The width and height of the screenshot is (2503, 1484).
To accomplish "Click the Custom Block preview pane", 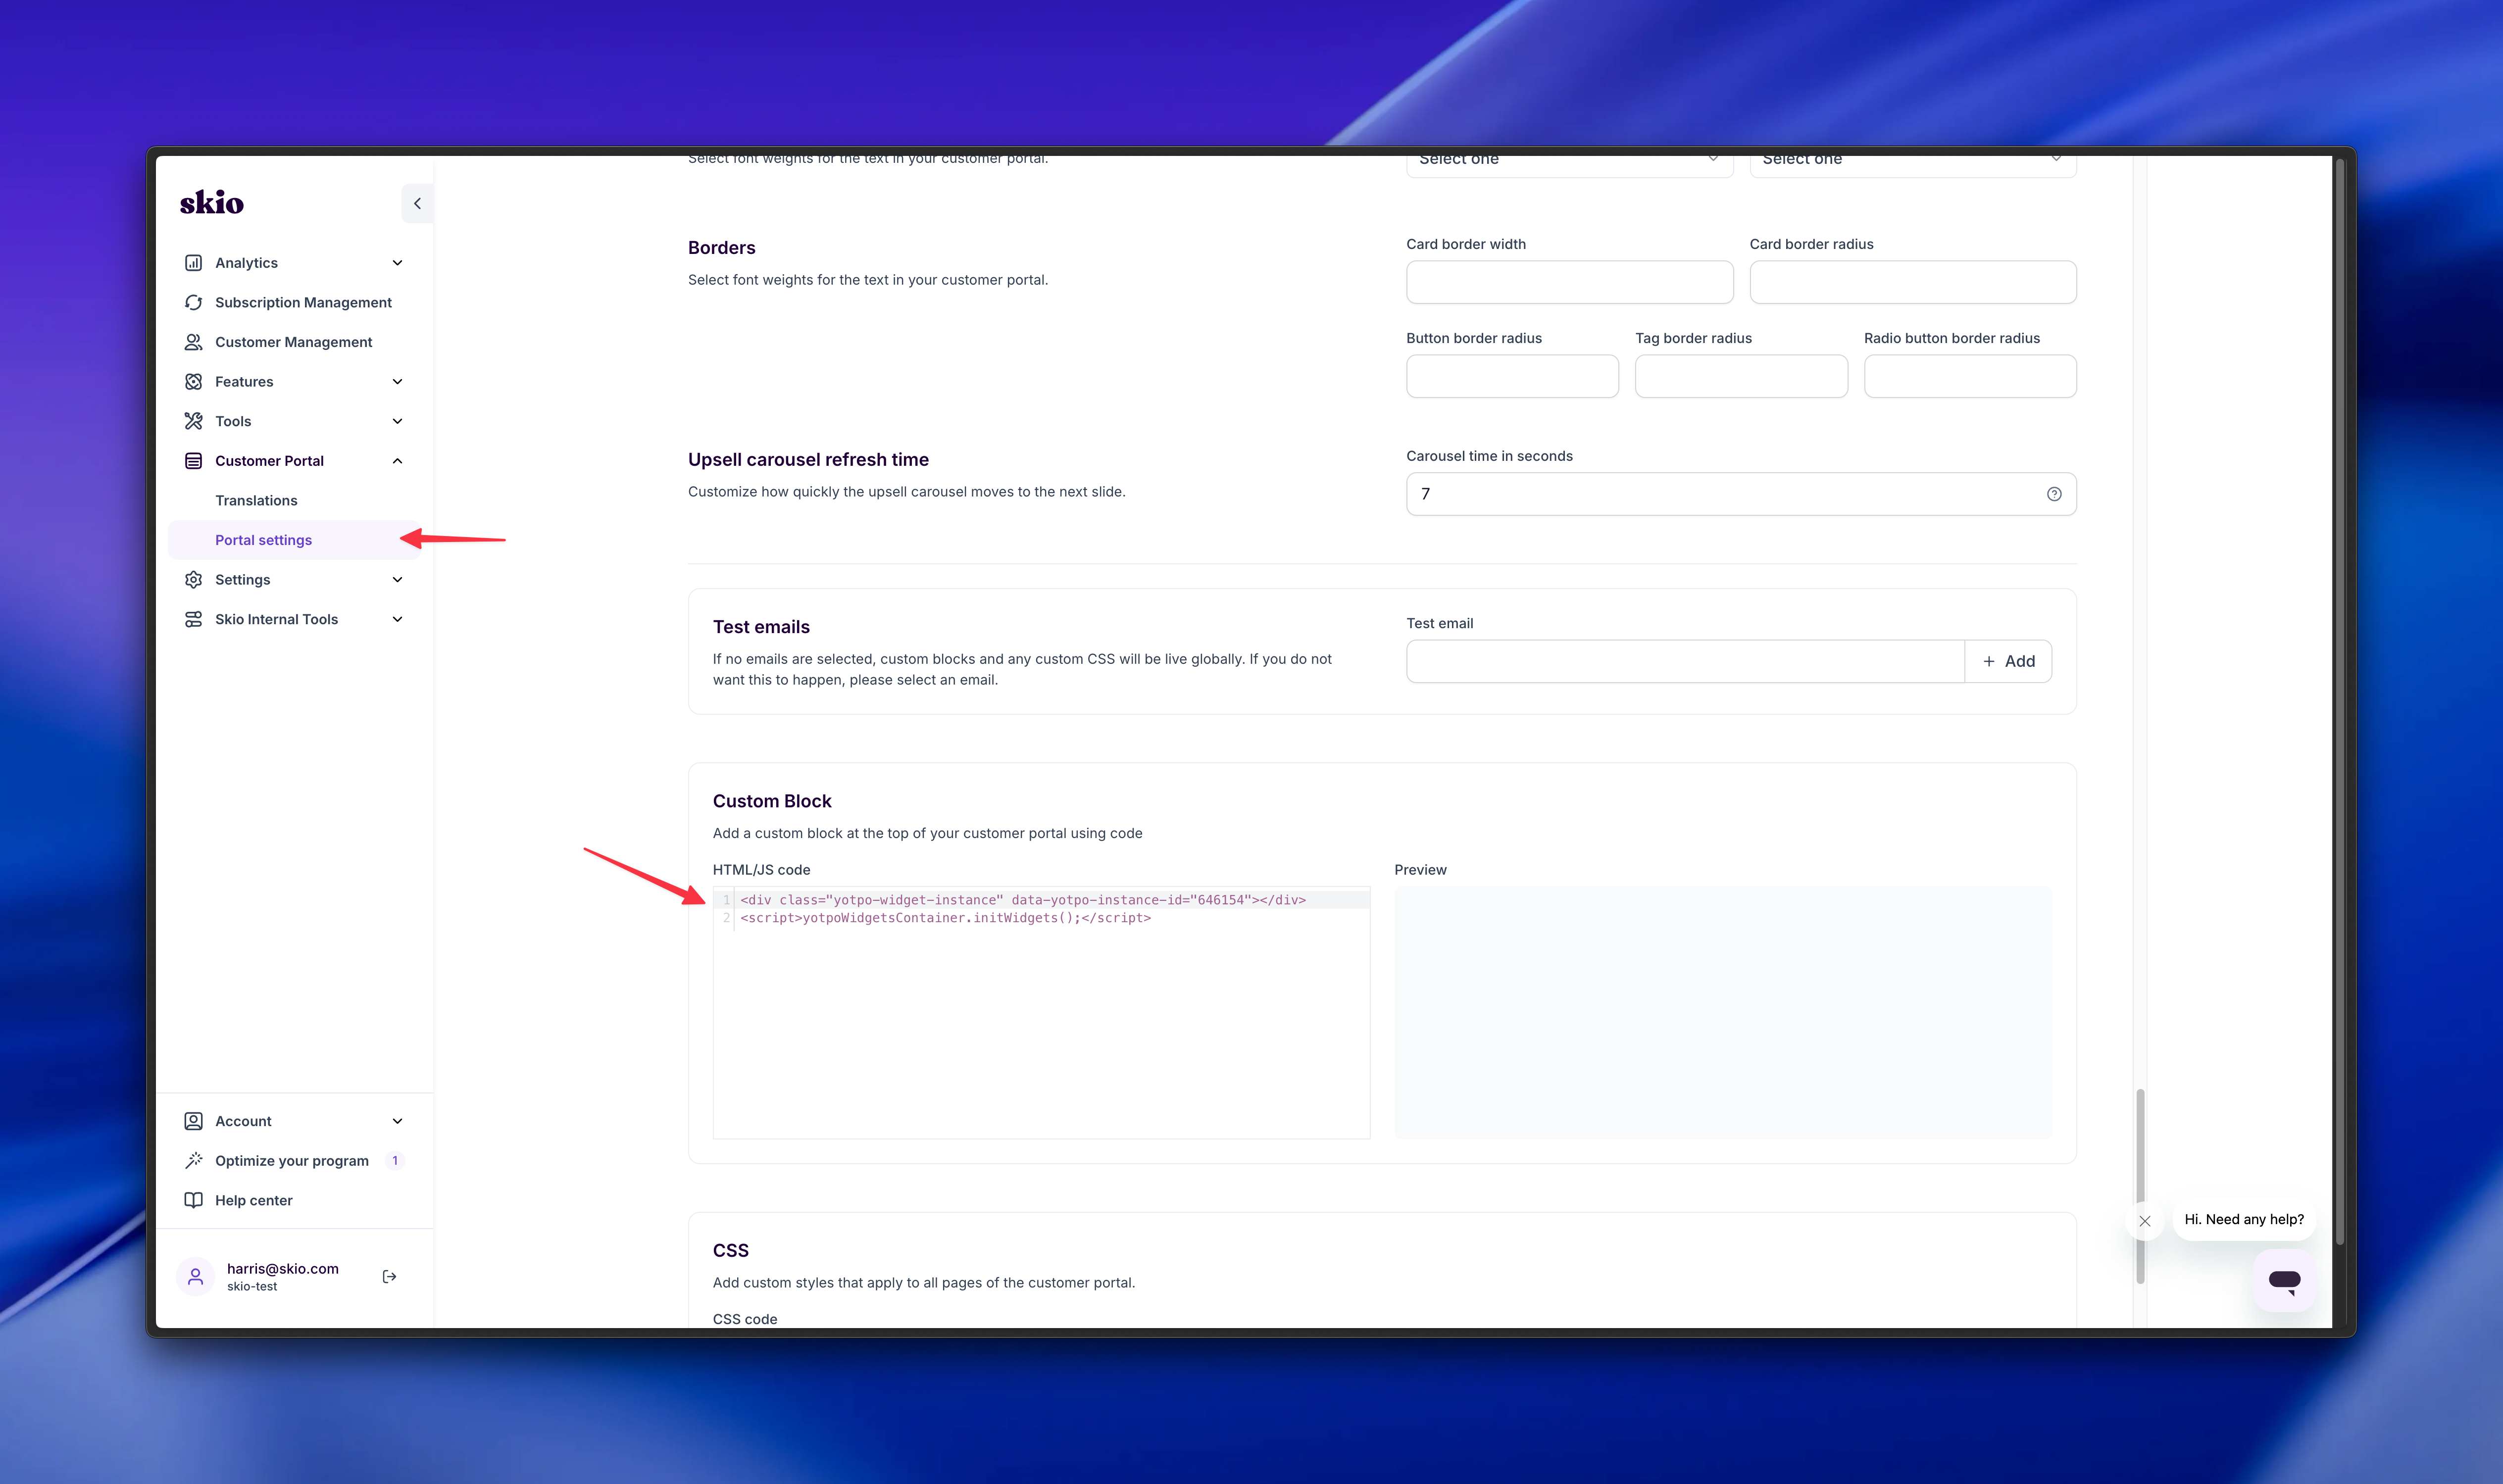I will coord(1722,1013).
